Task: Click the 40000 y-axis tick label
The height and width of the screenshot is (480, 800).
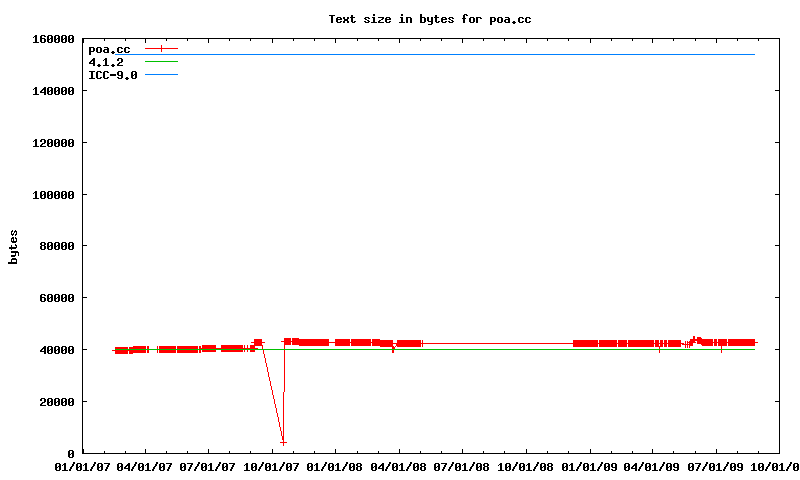Action: pyautogui.click(x=57, y=350)
